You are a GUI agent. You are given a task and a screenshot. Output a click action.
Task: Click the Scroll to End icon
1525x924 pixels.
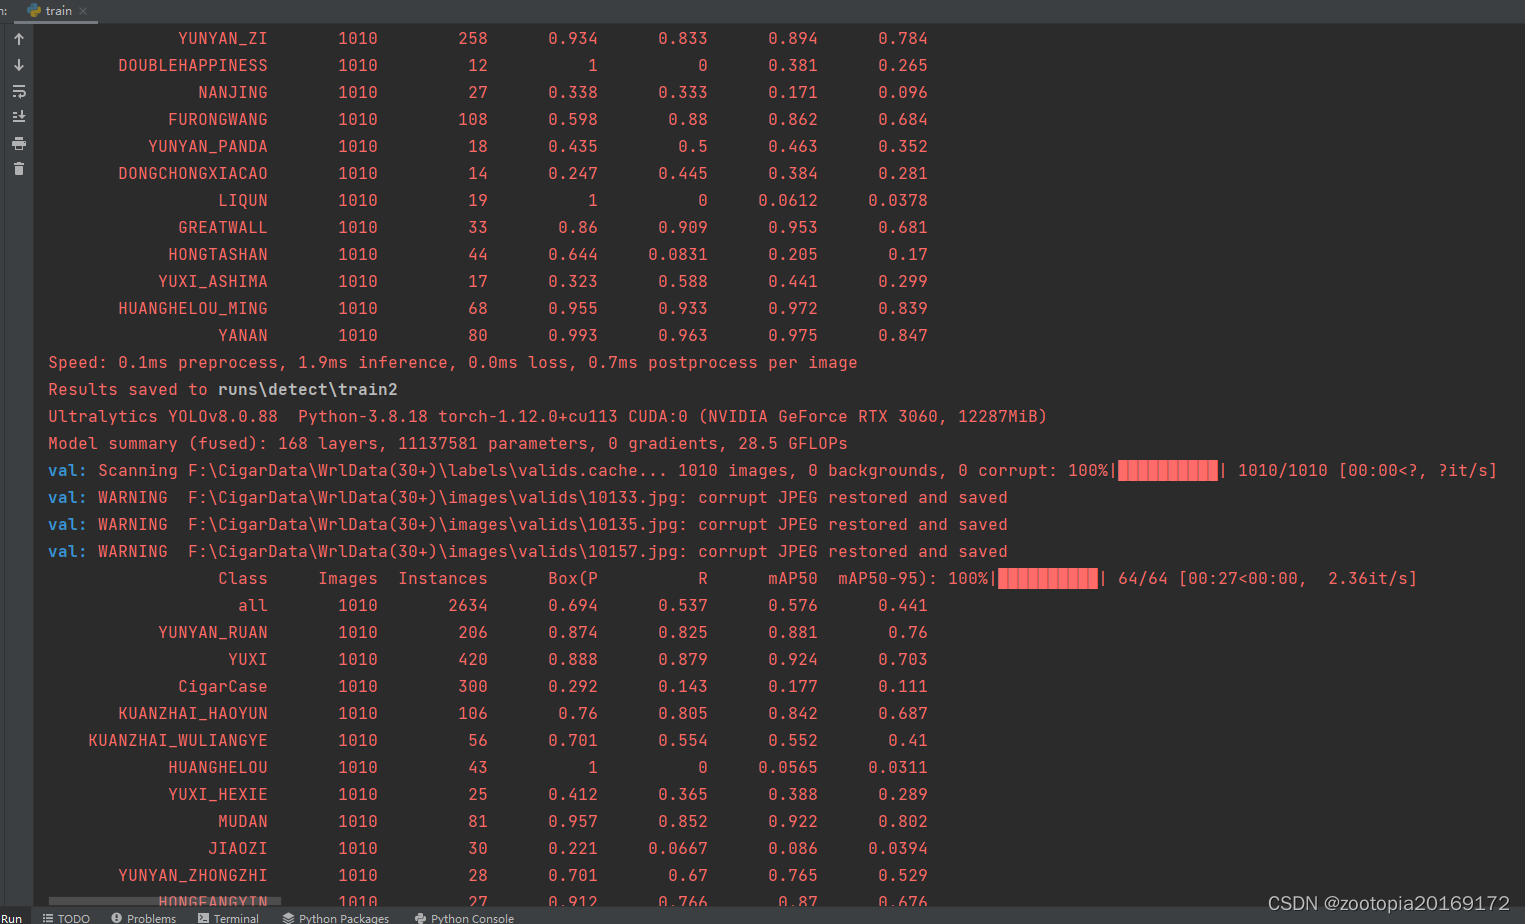pyautogui.click(x=18, y=117)
